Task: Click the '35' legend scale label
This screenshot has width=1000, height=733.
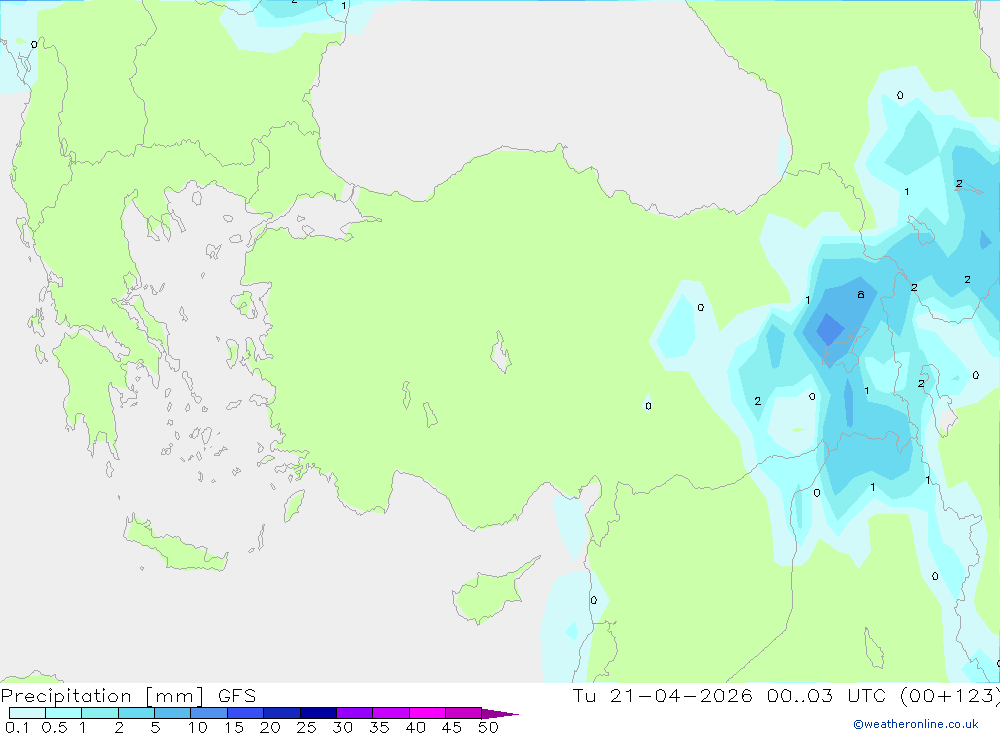Action: [x=379, y=727]
